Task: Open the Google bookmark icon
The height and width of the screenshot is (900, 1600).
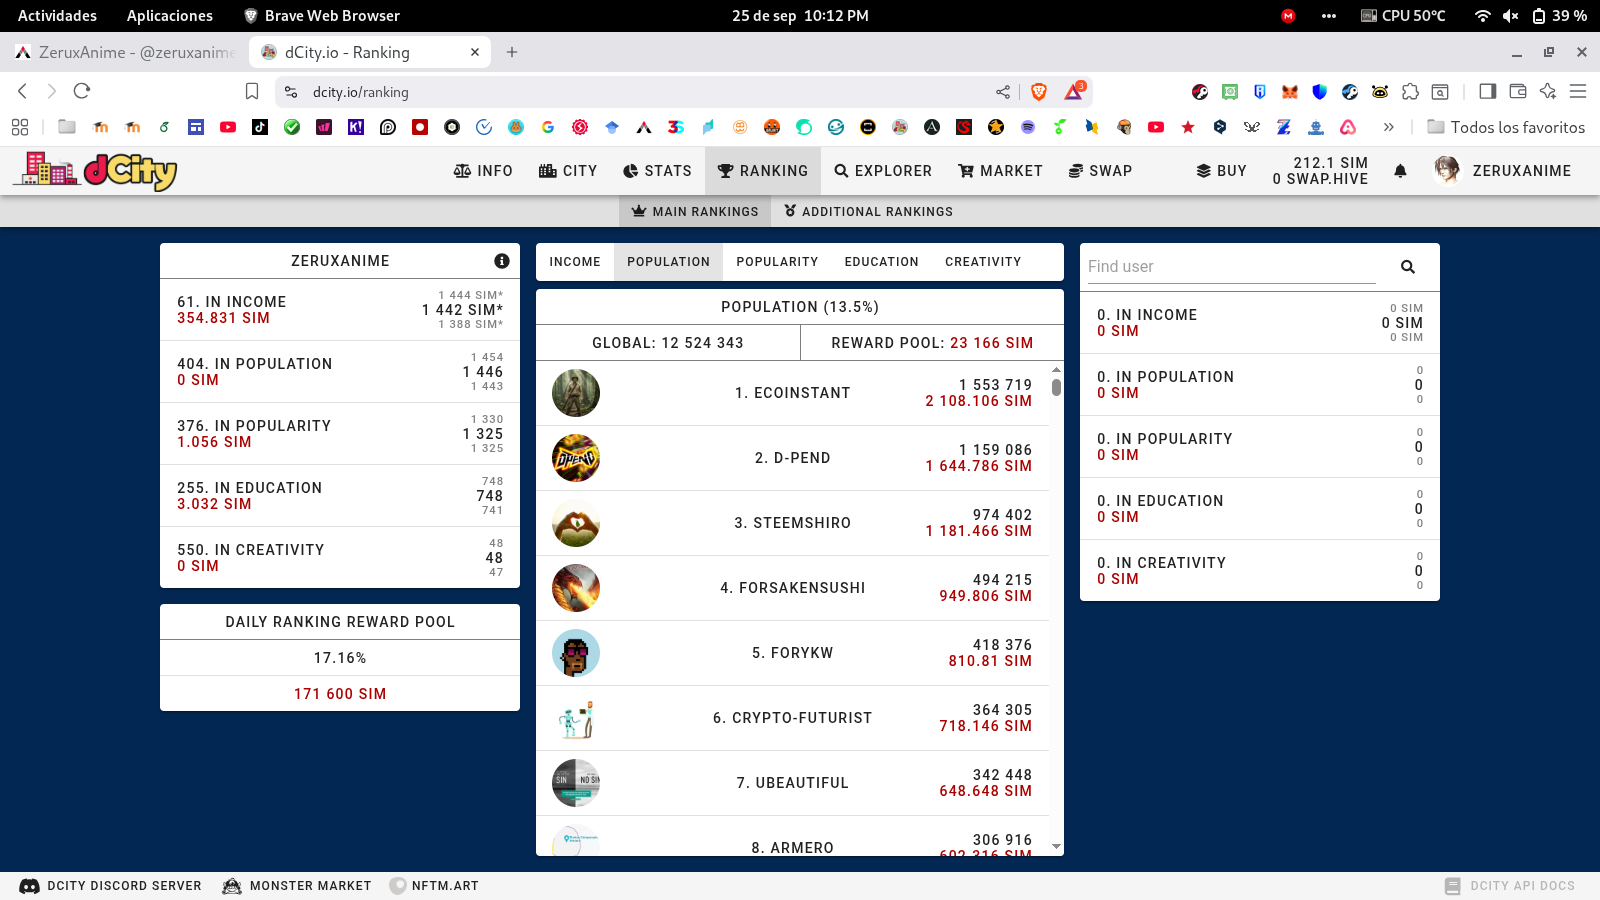Action: 548,127
